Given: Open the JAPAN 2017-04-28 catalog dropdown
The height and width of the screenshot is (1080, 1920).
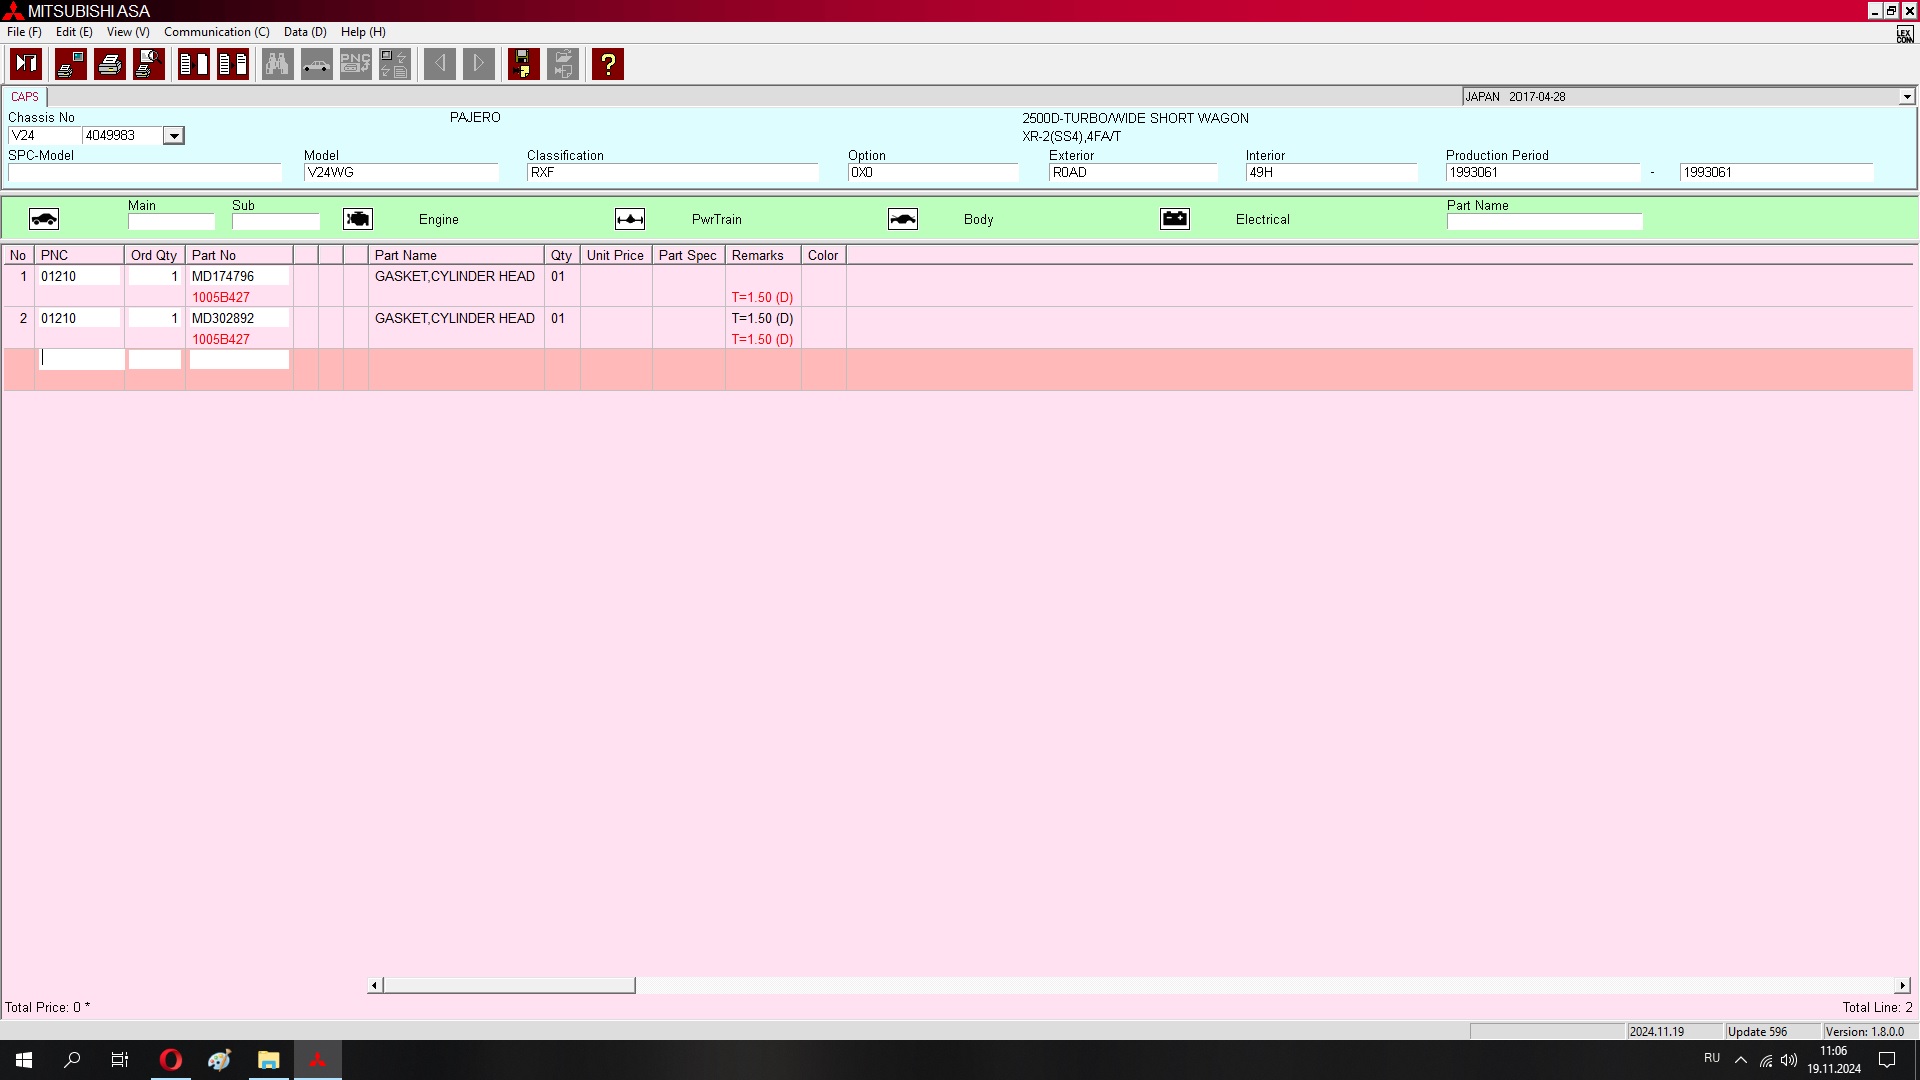Looking at the screenshot, I should click(1906, 97).
